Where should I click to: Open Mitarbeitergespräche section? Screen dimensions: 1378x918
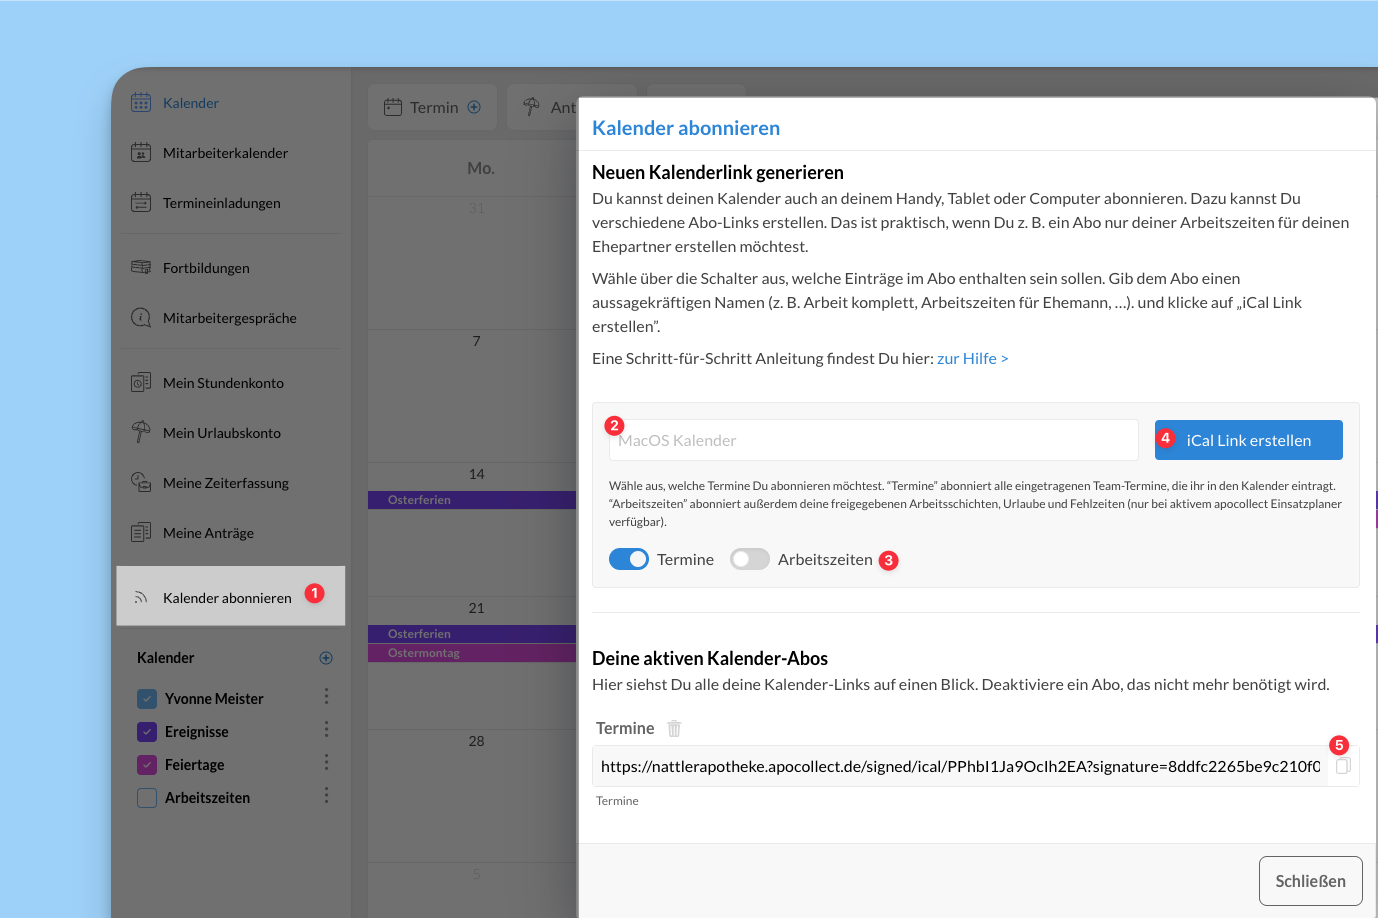[229, 318]
